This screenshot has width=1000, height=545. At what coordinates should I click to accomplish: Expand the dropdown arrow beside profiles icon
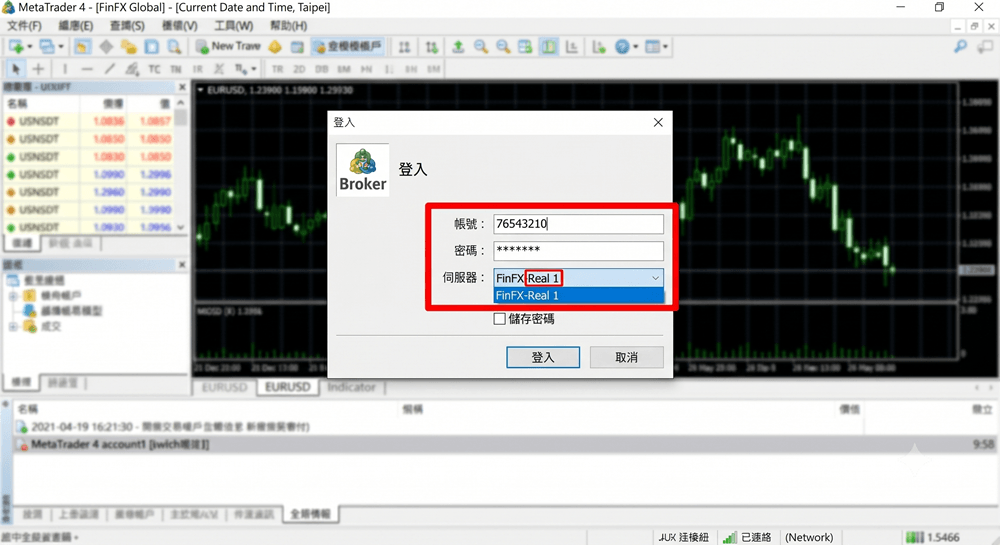click(x=61, y=47)
